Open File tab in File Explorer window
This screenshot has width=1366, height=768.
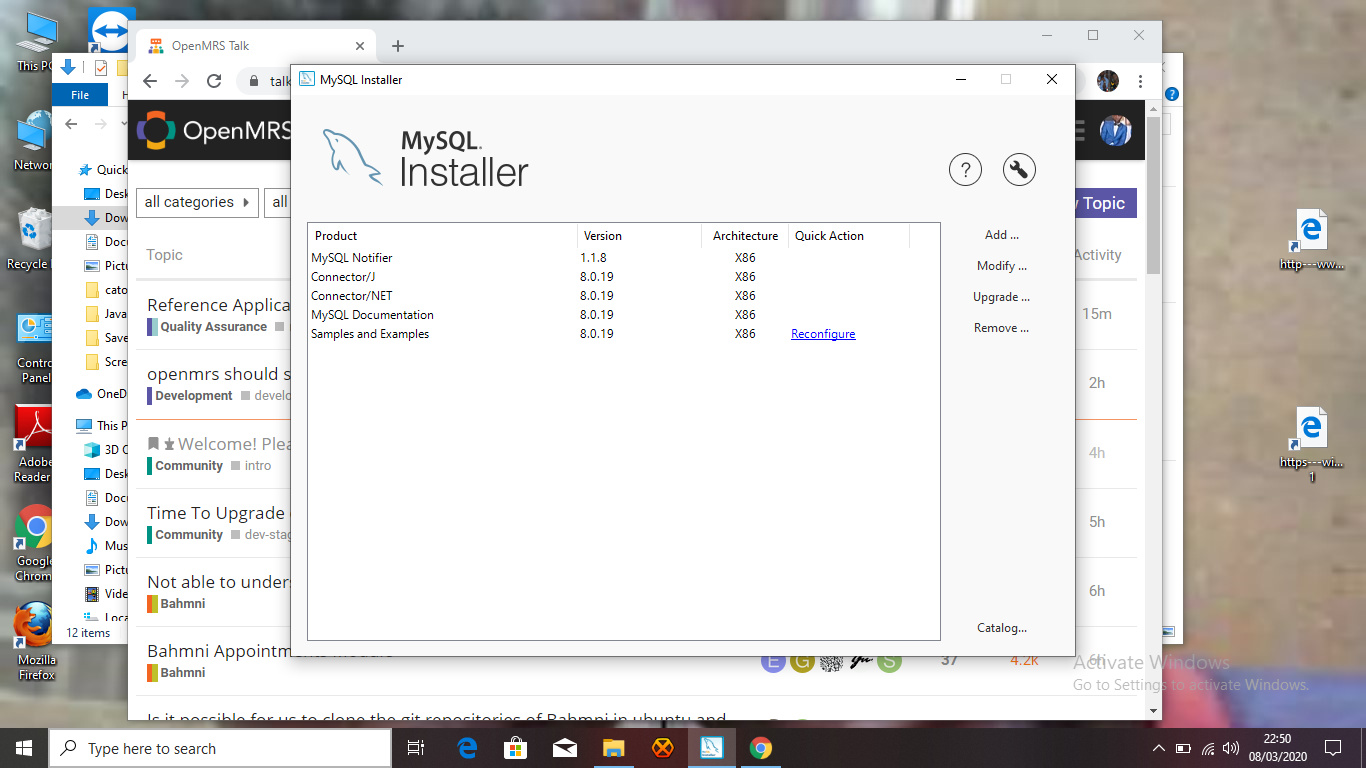coord(80,95)
